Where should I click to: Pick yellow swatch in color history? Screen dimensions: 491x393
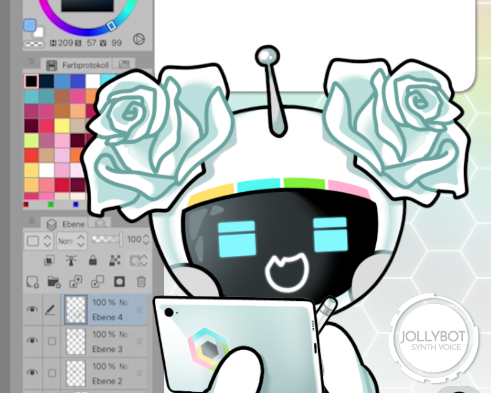click(x=62, y=126)
